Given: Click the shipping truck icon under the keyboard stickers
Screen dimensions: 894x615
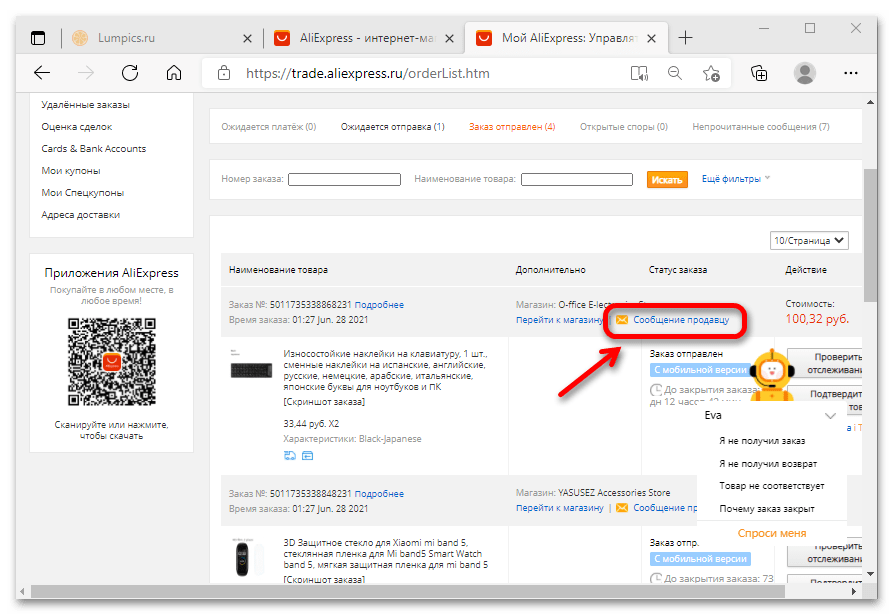Looking at the screenshot, I should tap(290, 455).
